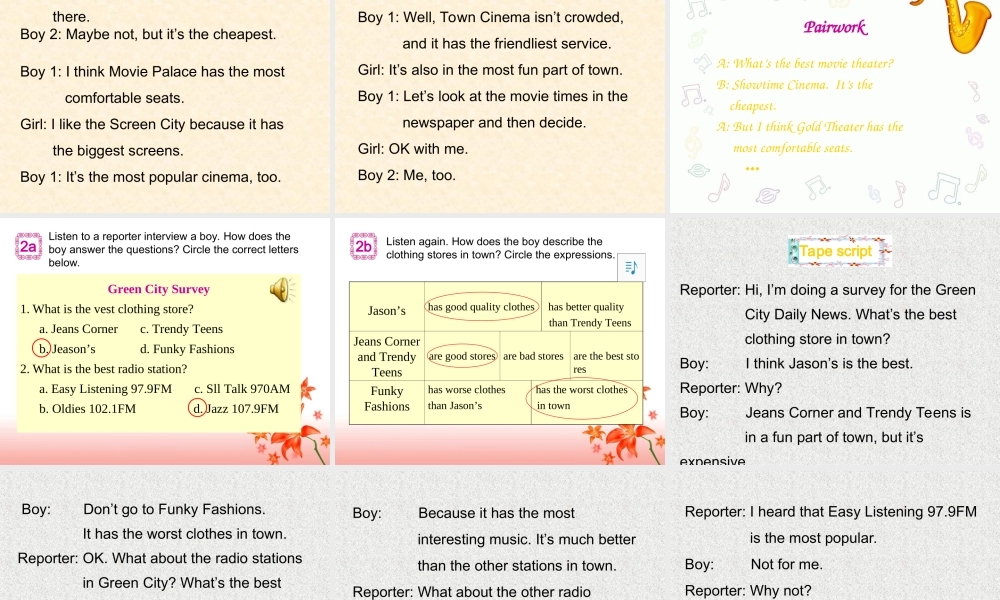Choose circled answer d. Jazz 107.9FM
Viewport: 1000px width, 600px height.
(x=234, y=409)
